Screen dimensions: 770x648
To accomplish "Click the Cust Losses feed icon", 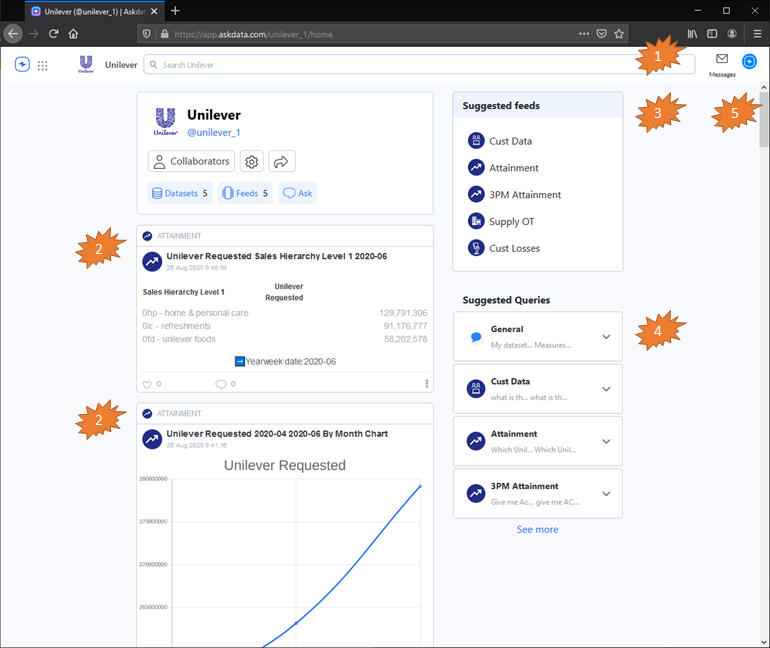I will tap(476, 248).
